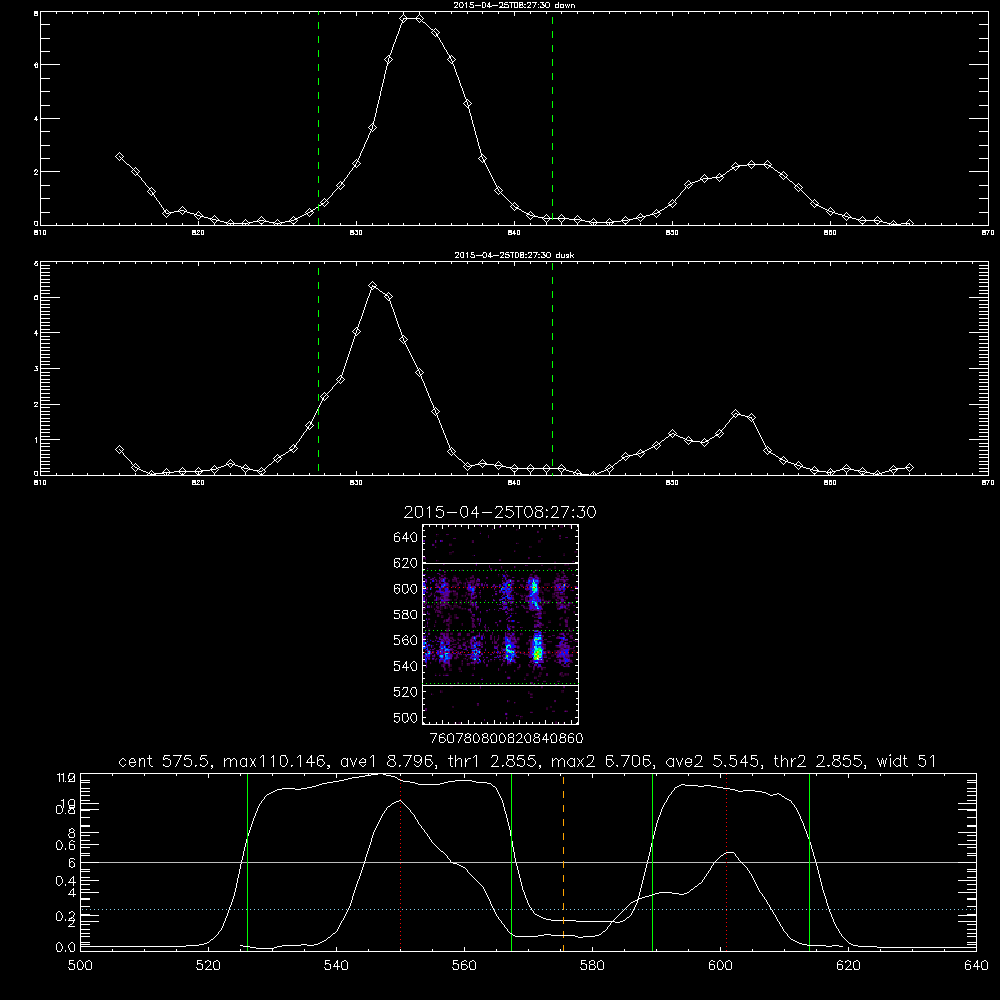Click 'cent 575.5' in the stats line
This screenshot has width=1000, height=1000.
tap(167, 761)
